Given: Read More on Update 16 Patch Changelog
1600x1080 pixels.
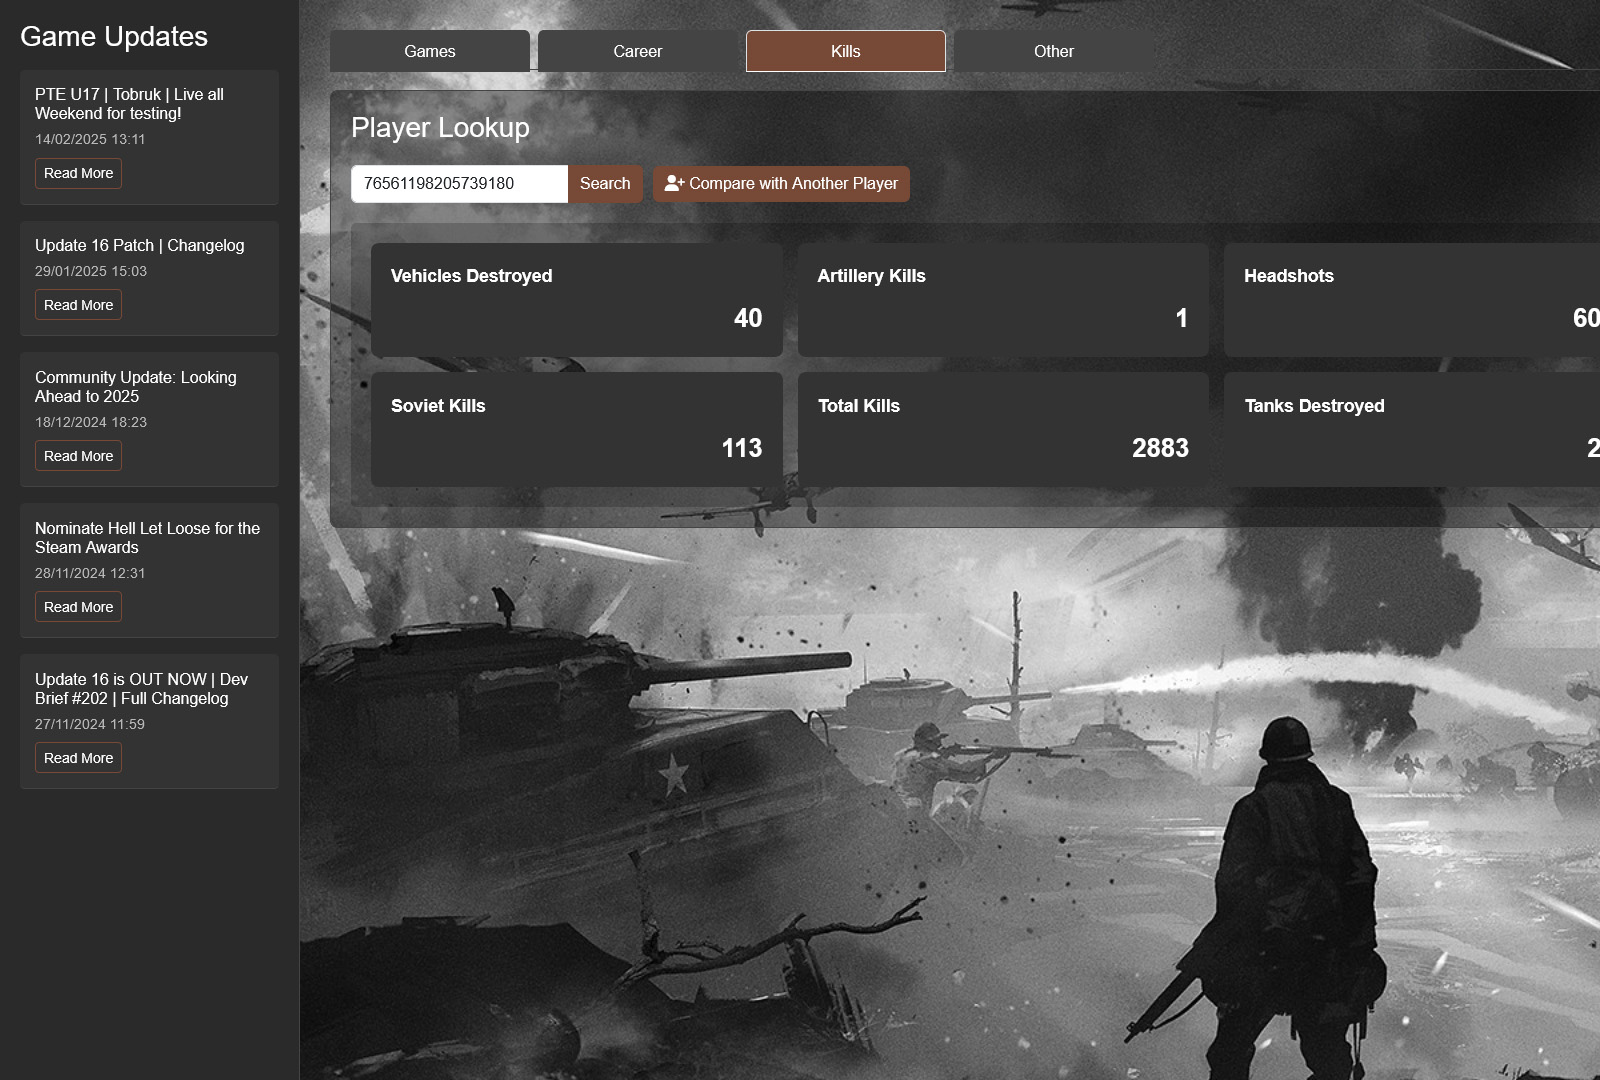Looking at the screenshot, I should pyautogui.click(x=78, y=305).
